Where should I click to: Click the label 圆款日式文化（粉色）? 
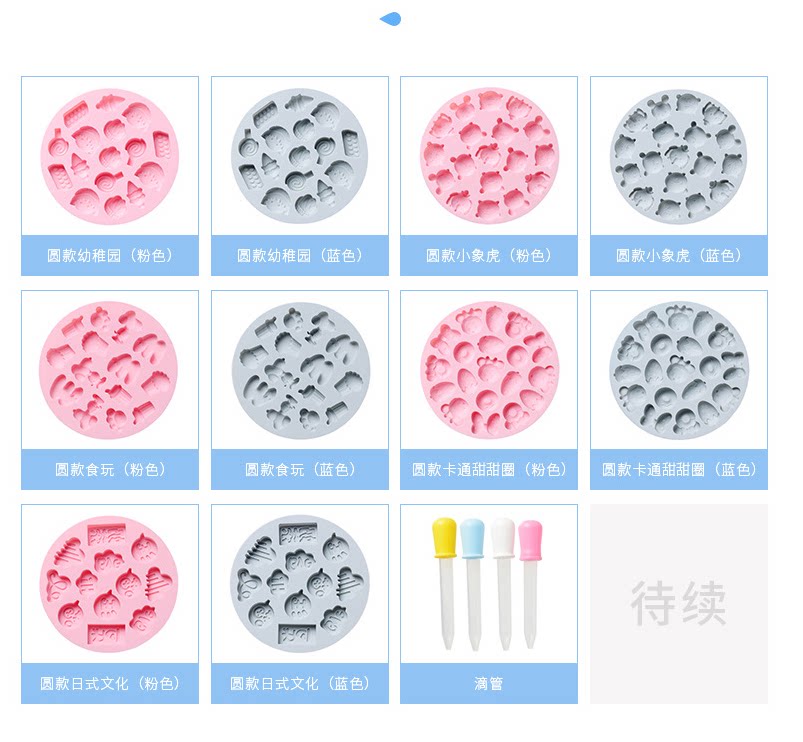(110, 683)
